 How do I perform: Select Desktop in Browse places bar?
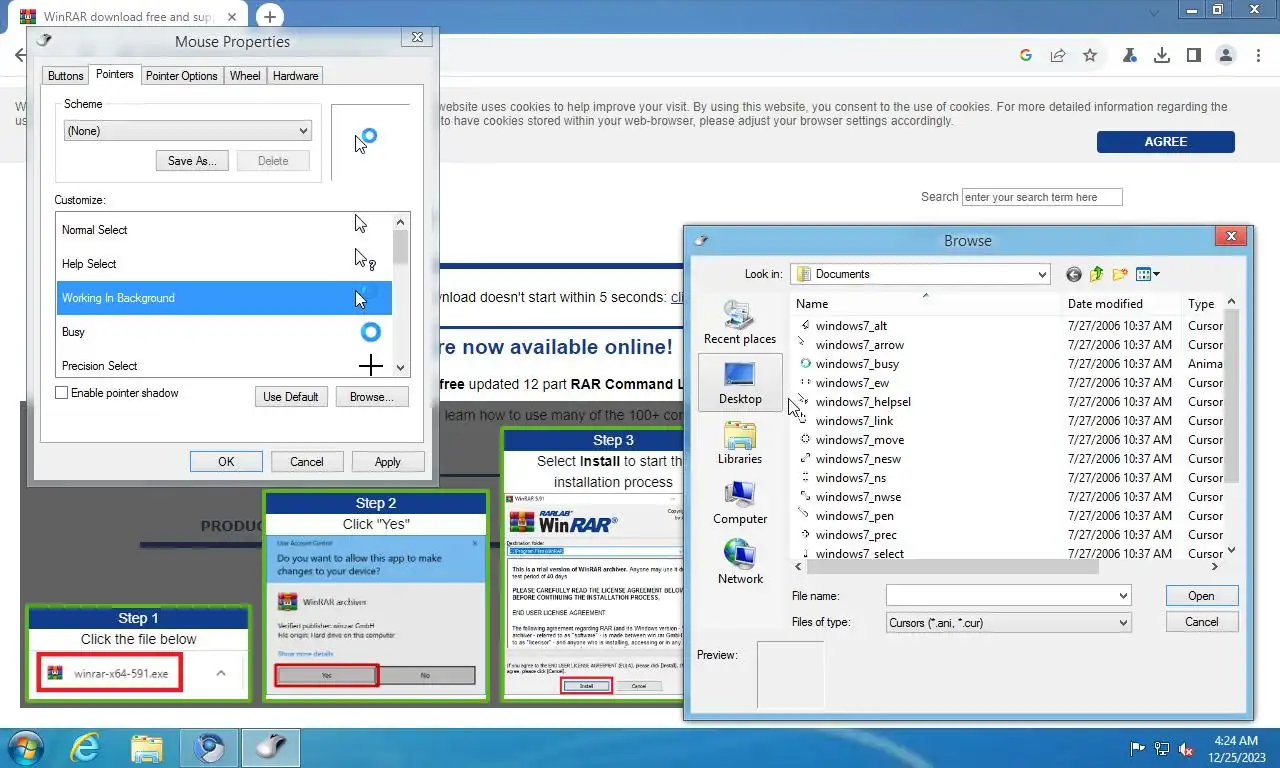click(x=740, y=383)
